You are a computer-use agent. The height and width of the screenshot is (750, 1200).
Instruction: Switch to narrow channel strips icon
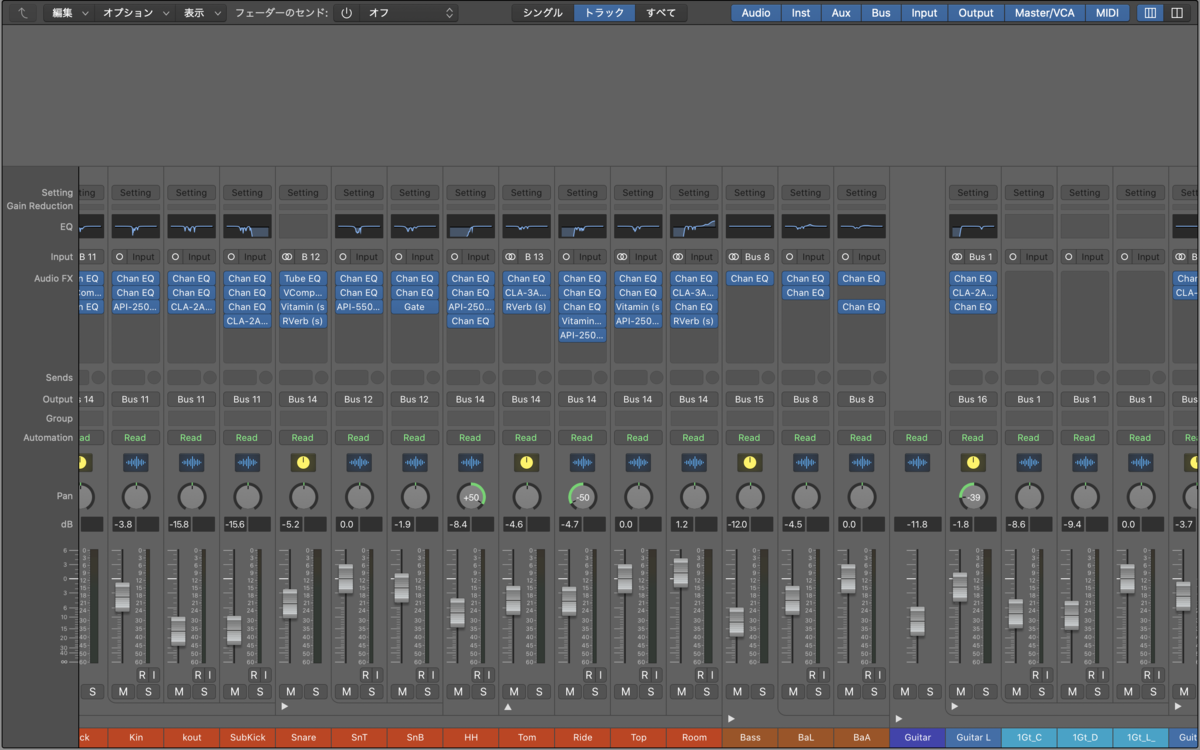click(1150, 13)
